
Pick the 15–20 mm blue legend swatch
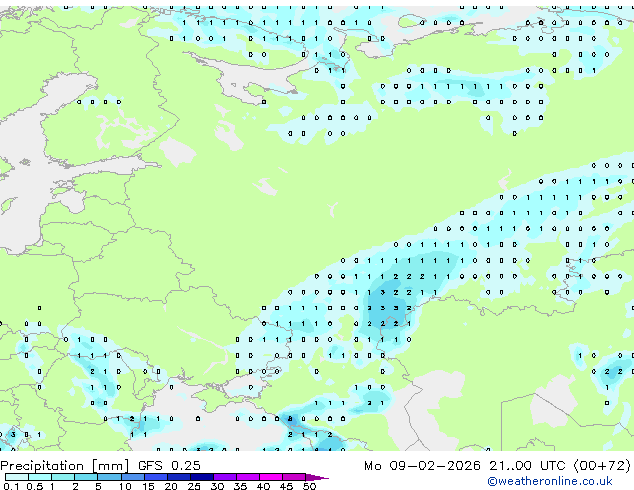pos(156,477)
